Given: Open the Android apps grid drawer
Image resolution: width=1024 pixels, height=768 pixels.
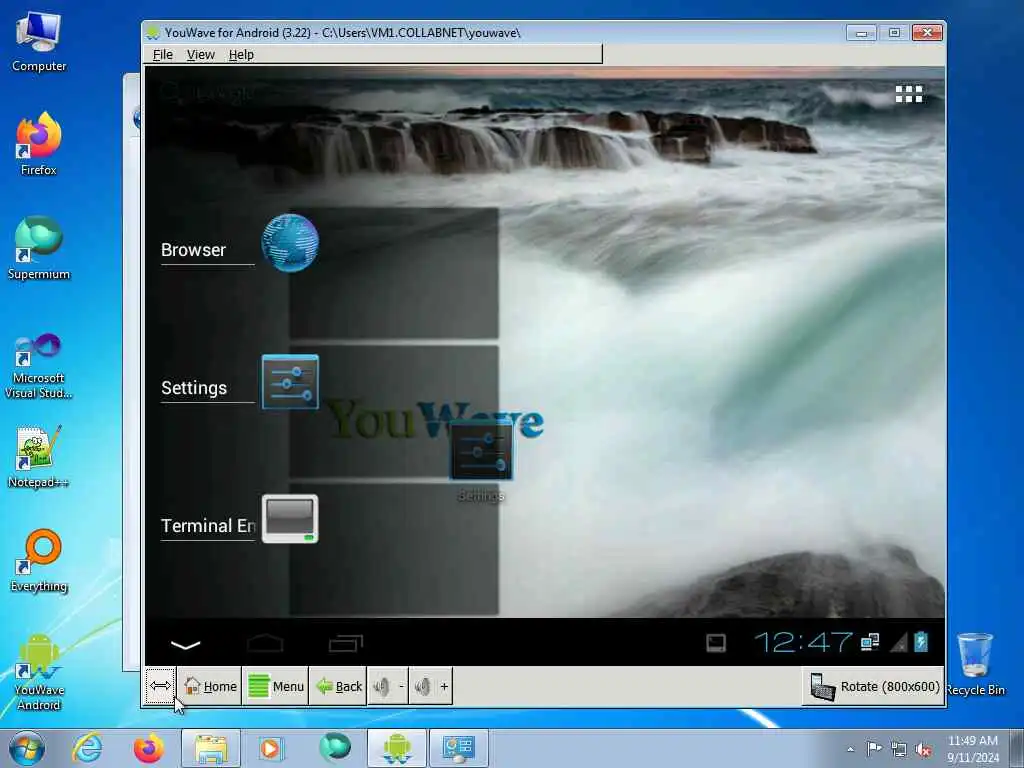Looking at the screenshot, I should pyautogui.click(x=908, y=94).
